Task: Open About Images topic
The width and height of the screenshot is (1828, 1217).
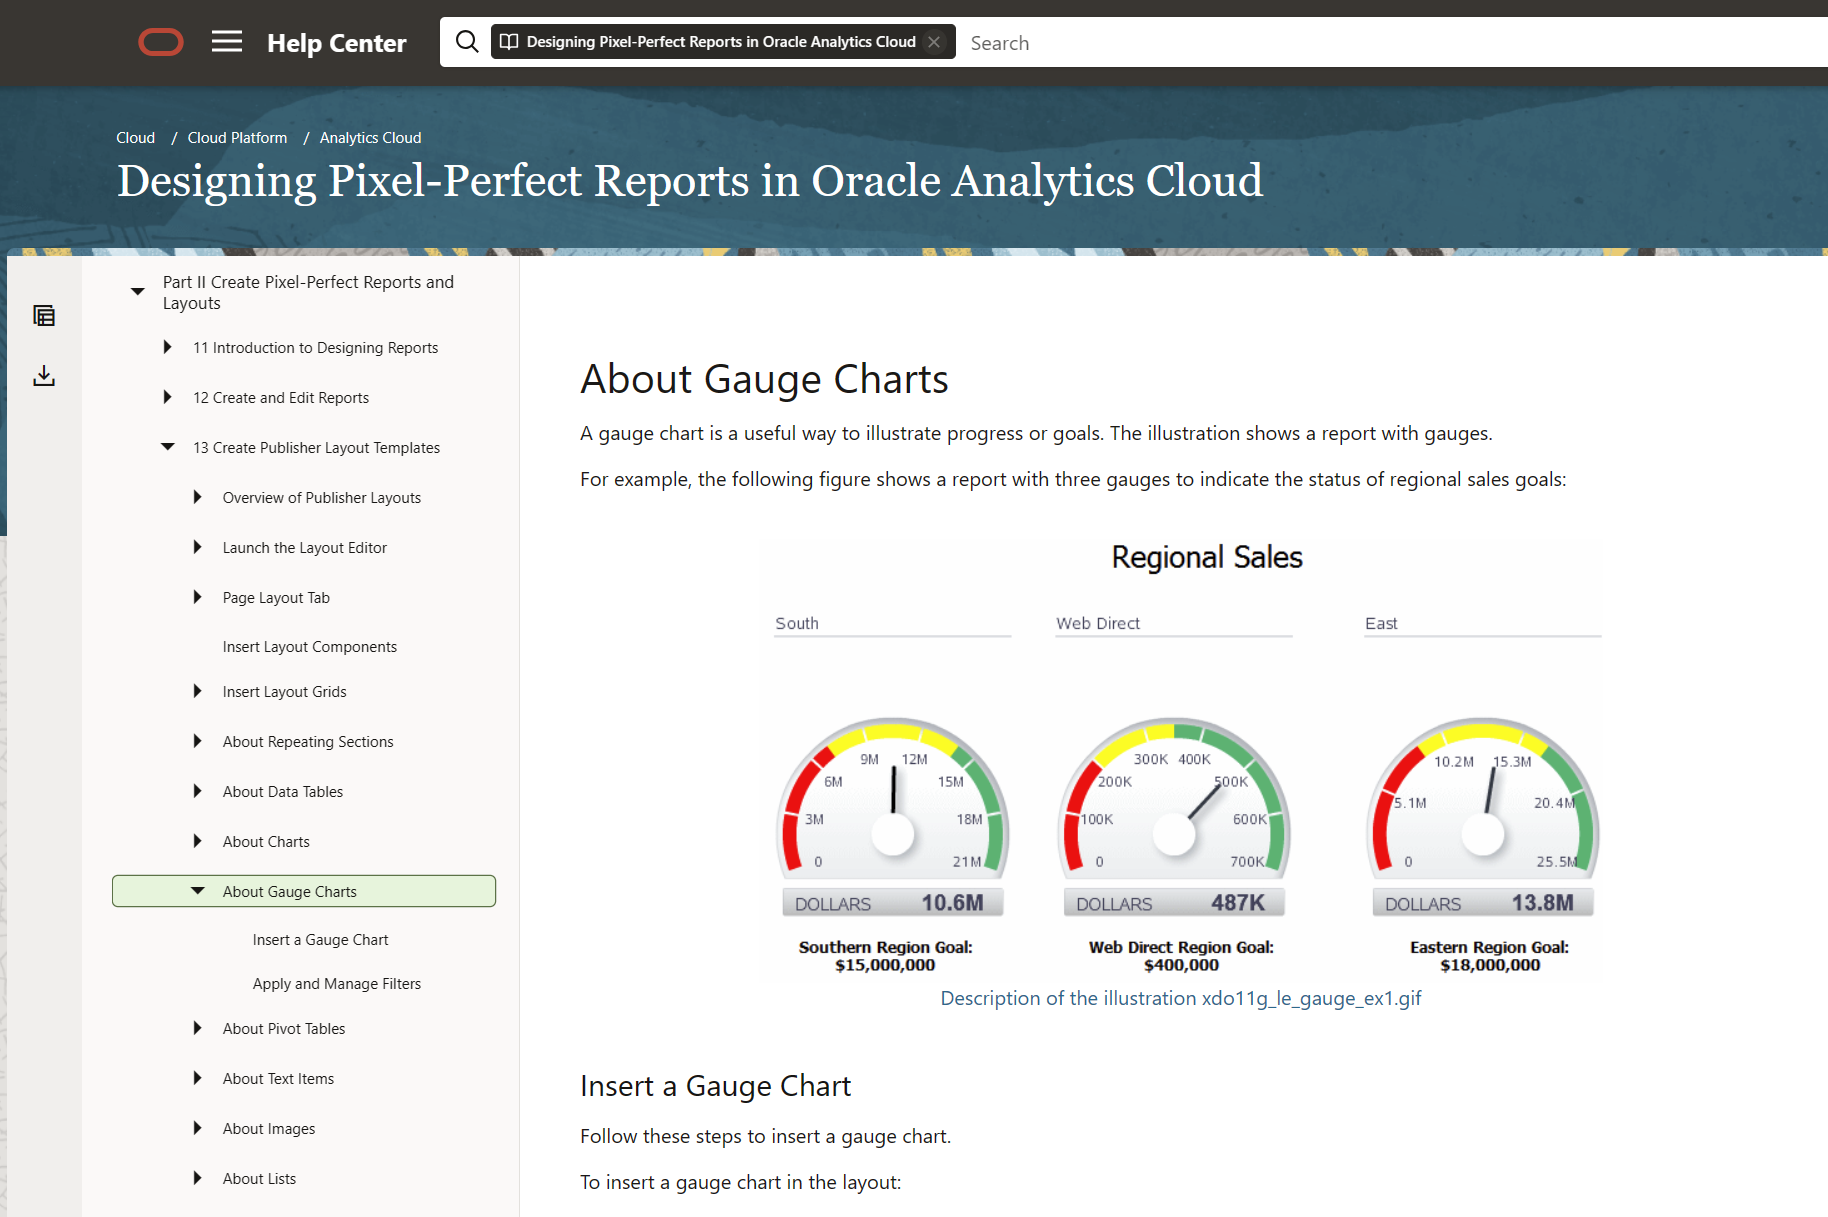Action: (x=269, y=1129)
